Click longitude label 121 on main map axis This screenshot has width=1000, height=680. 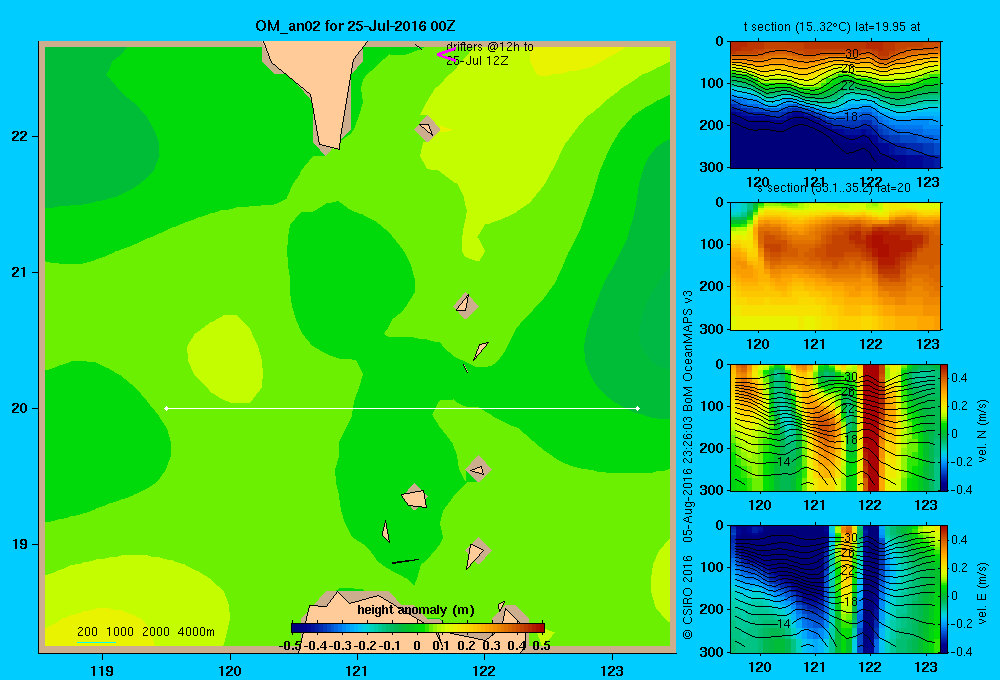357,670
